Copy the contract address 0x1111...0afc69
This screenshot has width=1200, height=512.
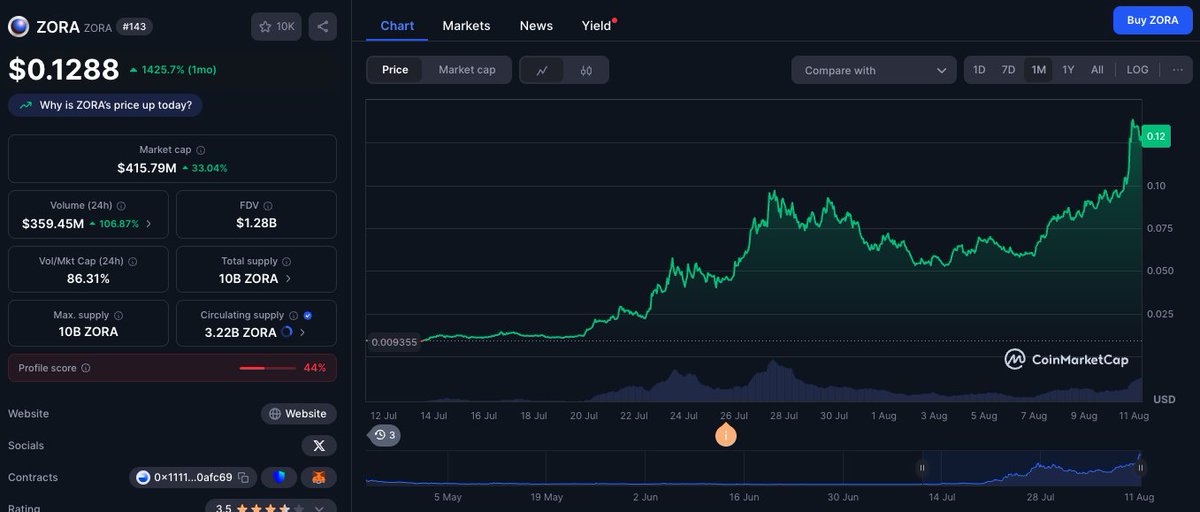pyautogui.click(x=243, y=478)
